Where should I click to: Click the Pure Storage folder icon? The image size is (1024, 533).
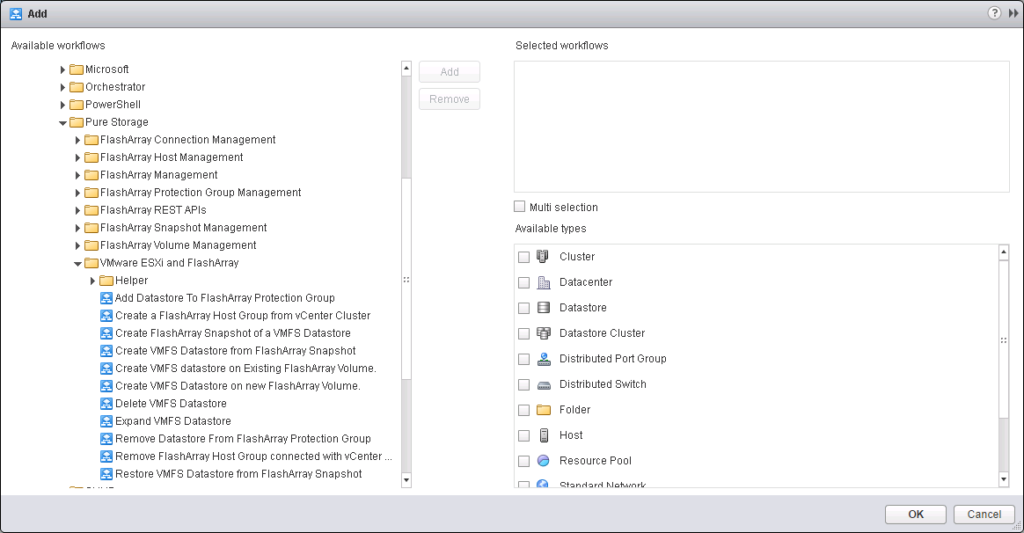pyautogui.click(x=76, y=122)
